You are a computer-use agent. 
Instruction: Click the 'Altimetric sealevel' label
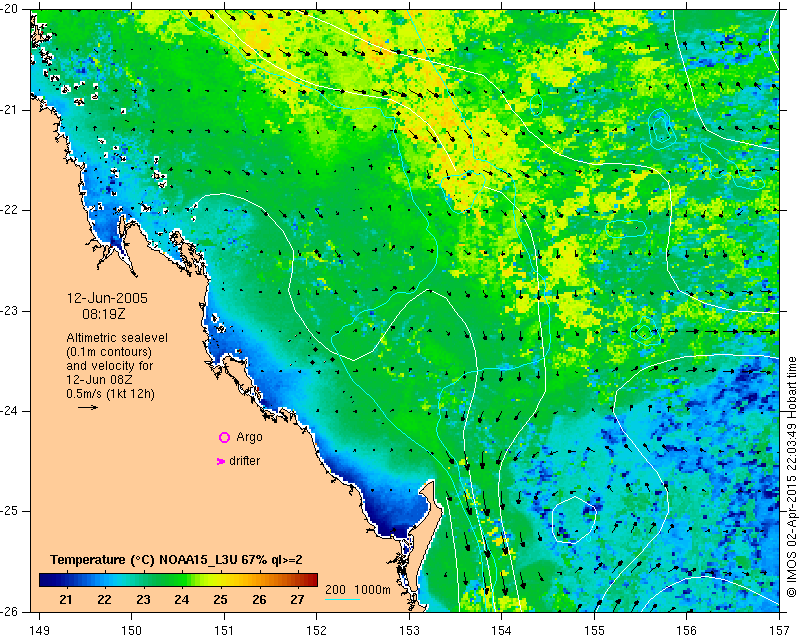(x=117, y=338)
